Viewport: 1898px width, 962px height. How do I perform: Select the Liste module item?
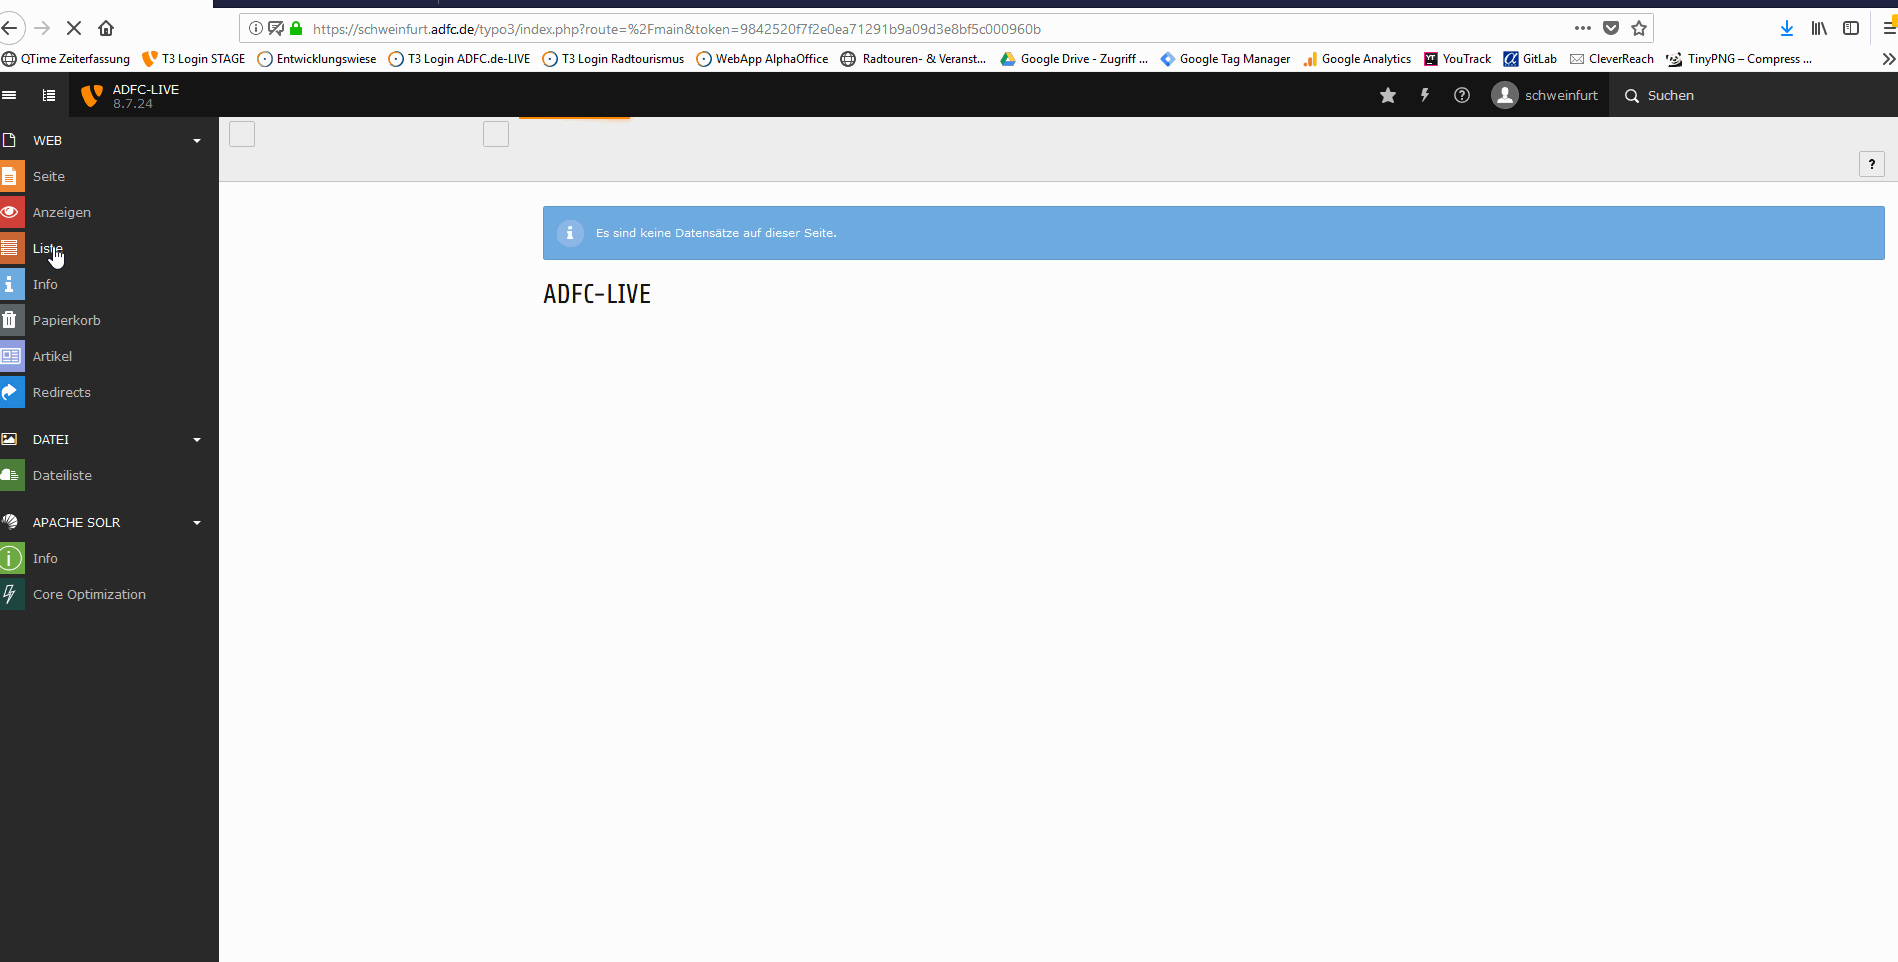pyautogui.click(x=47, y=248)
